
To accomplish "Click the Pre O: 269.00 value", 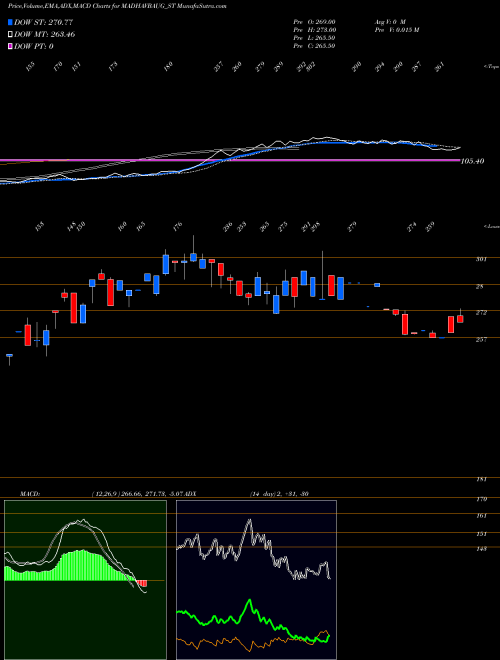I will [314, 22].
